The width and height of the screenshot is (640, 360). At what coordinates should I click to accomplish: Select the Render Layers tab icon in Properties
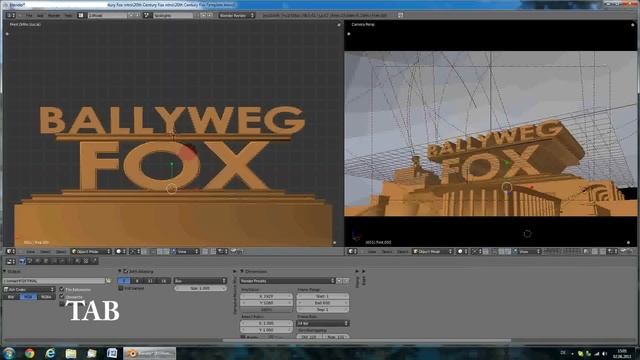click(x=30, y=261)
